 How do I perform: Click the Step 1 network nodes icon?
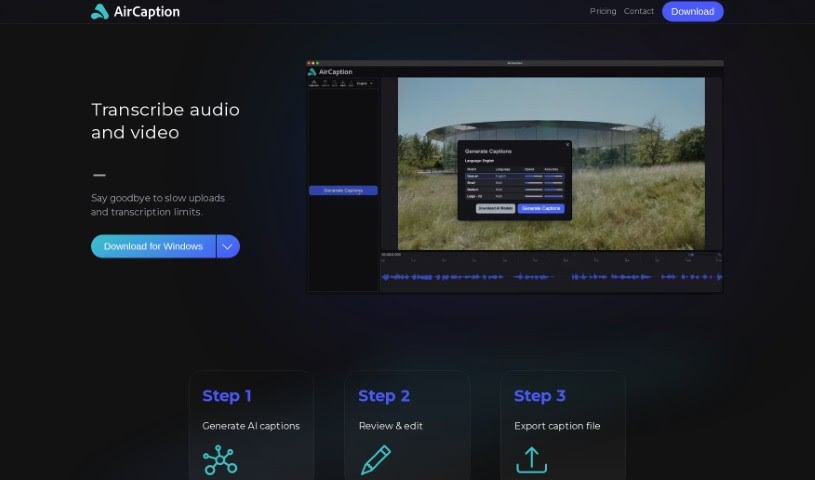click(x=220, y=460)
